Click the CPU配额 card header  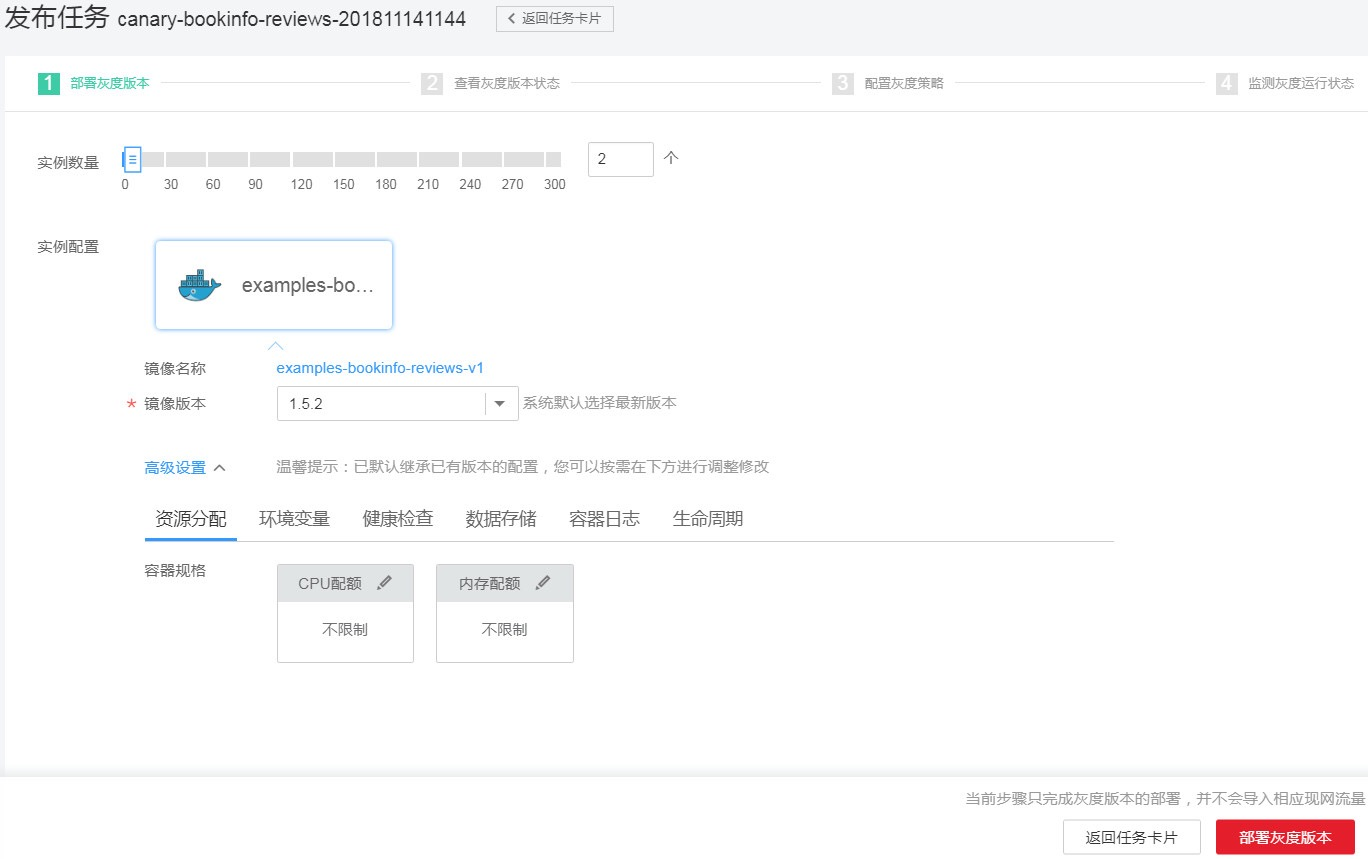pos(345,583)
